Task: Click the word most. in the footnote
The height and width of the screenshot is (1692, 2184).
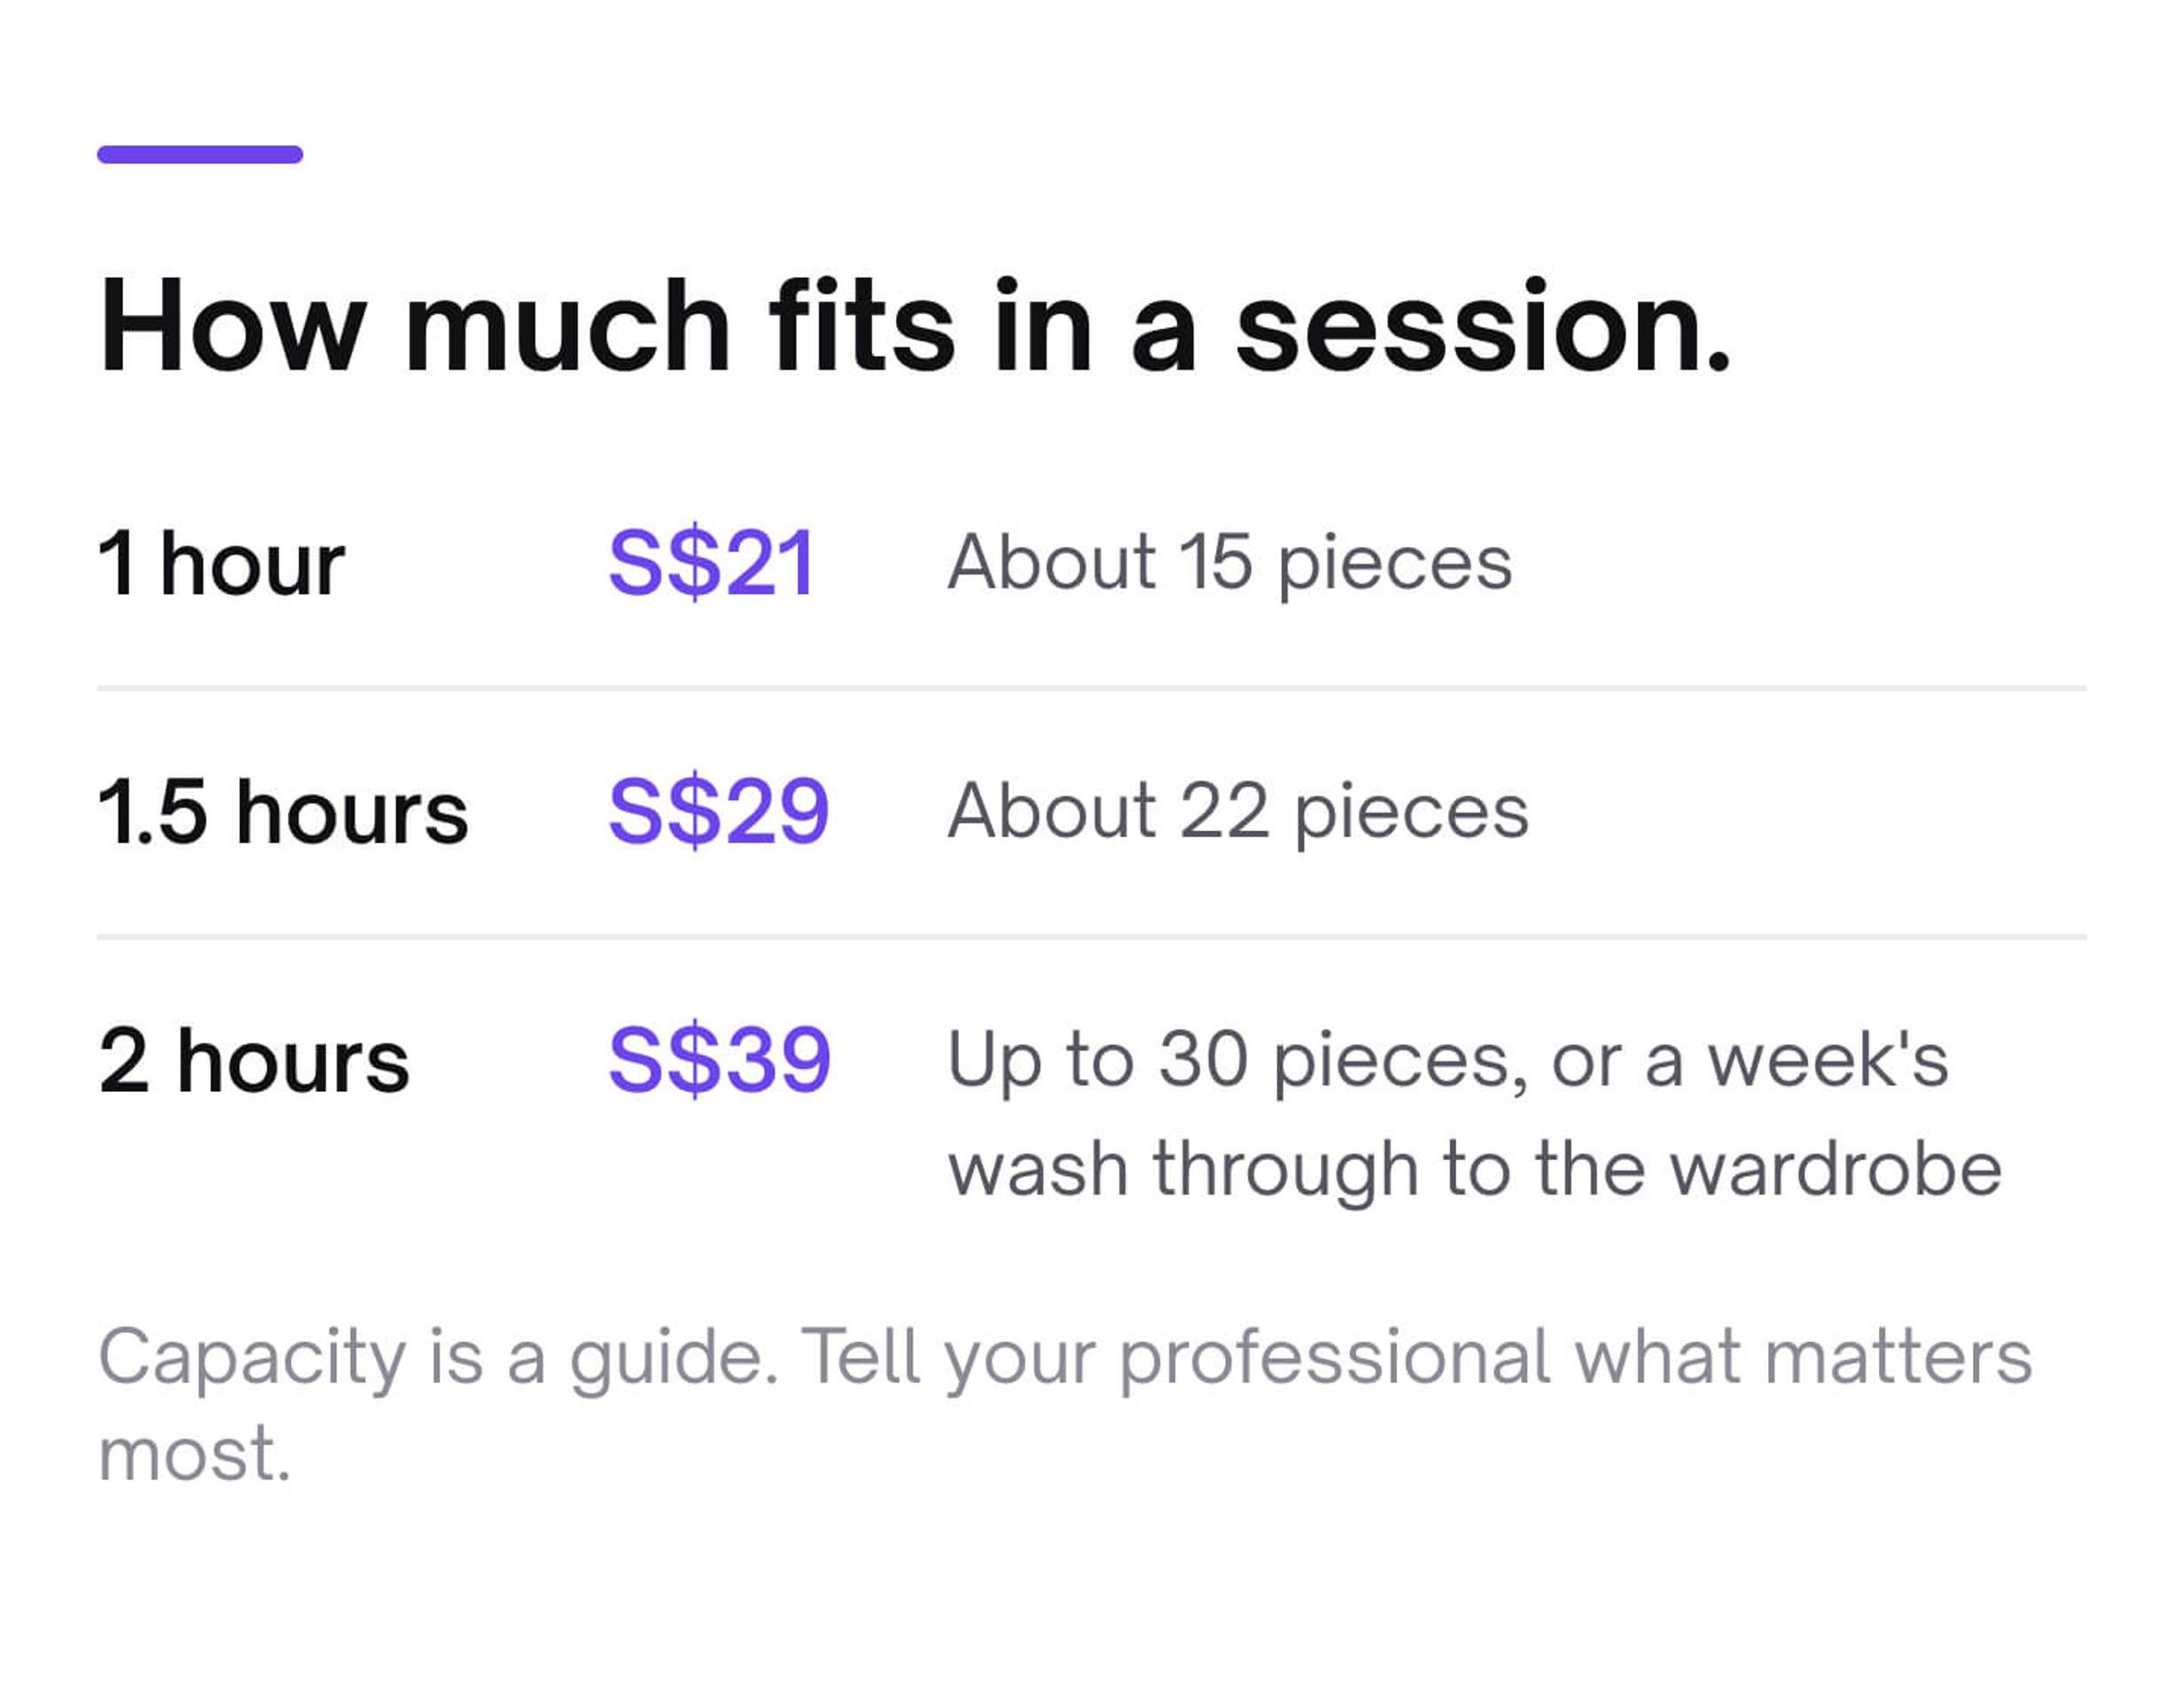Action: click(x=194, y=1455)
